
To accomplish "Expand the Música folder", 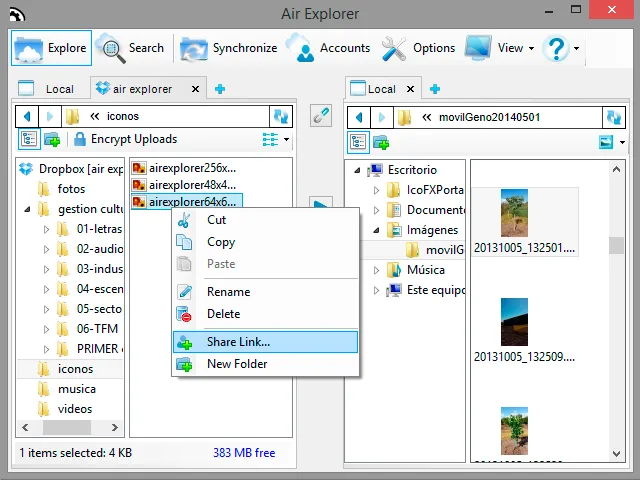I will pos(376,270).
